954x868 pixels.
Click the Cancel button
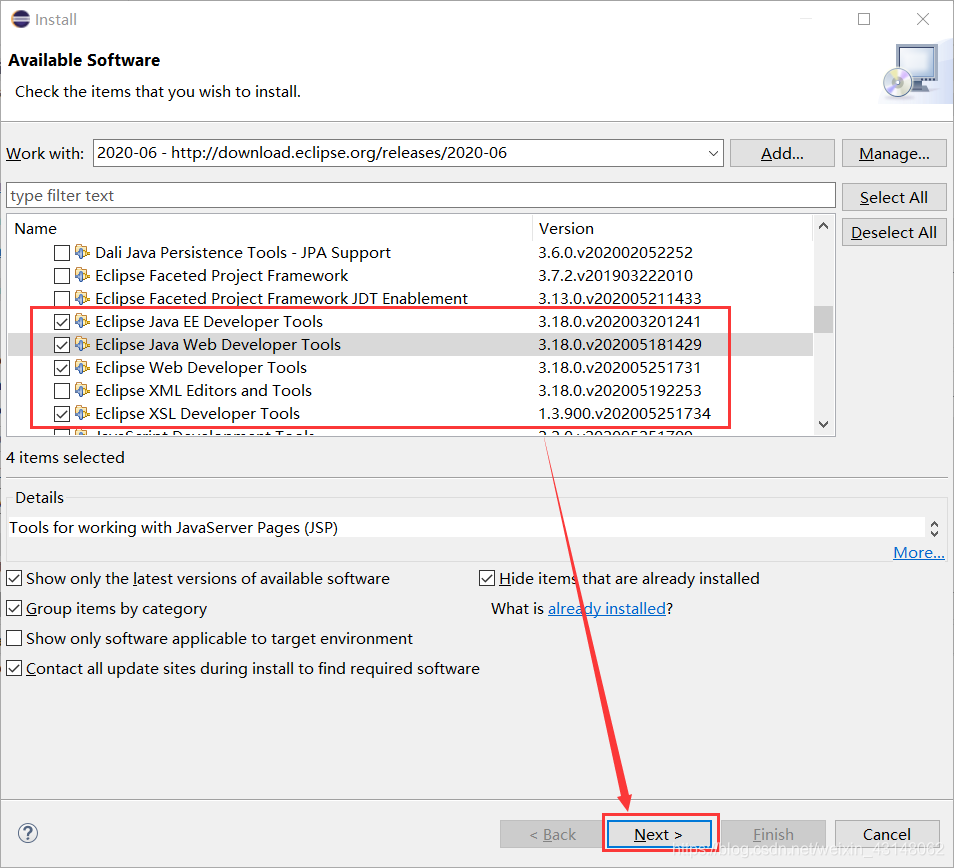887,834
